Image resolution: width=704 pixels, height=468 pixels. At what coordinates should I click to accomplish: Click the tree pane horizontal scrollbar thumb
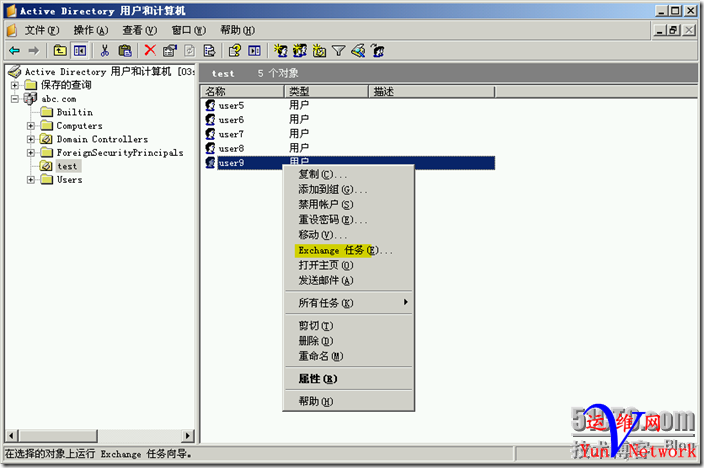58,435
